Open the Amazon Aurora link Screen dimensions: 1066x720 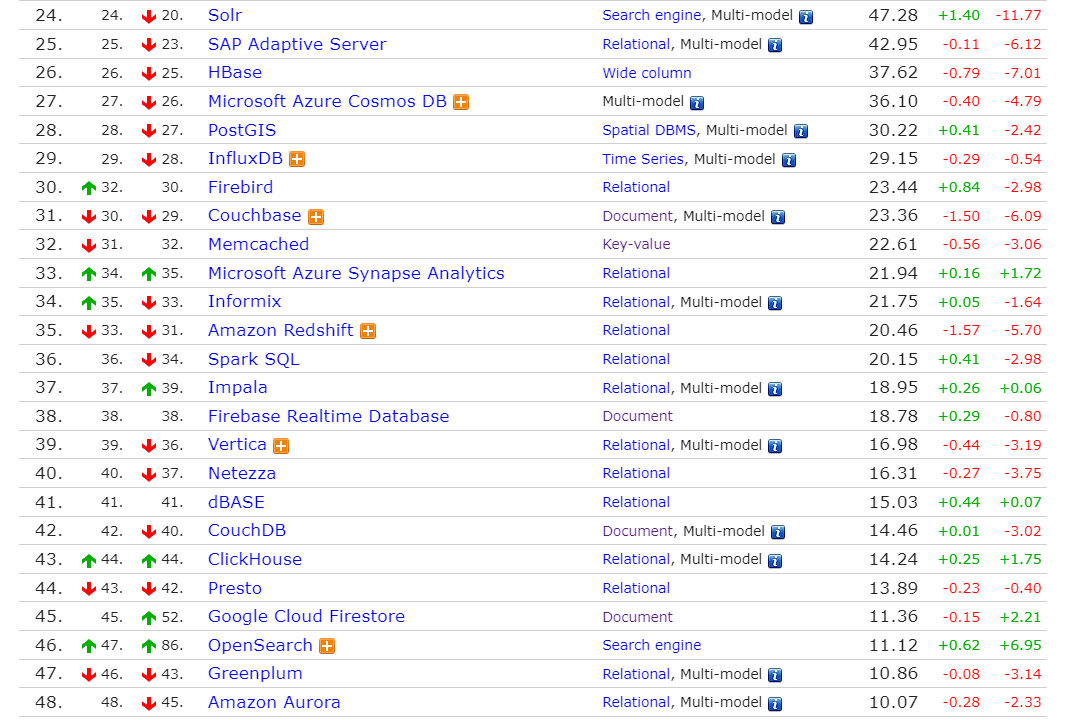(274, 702)
